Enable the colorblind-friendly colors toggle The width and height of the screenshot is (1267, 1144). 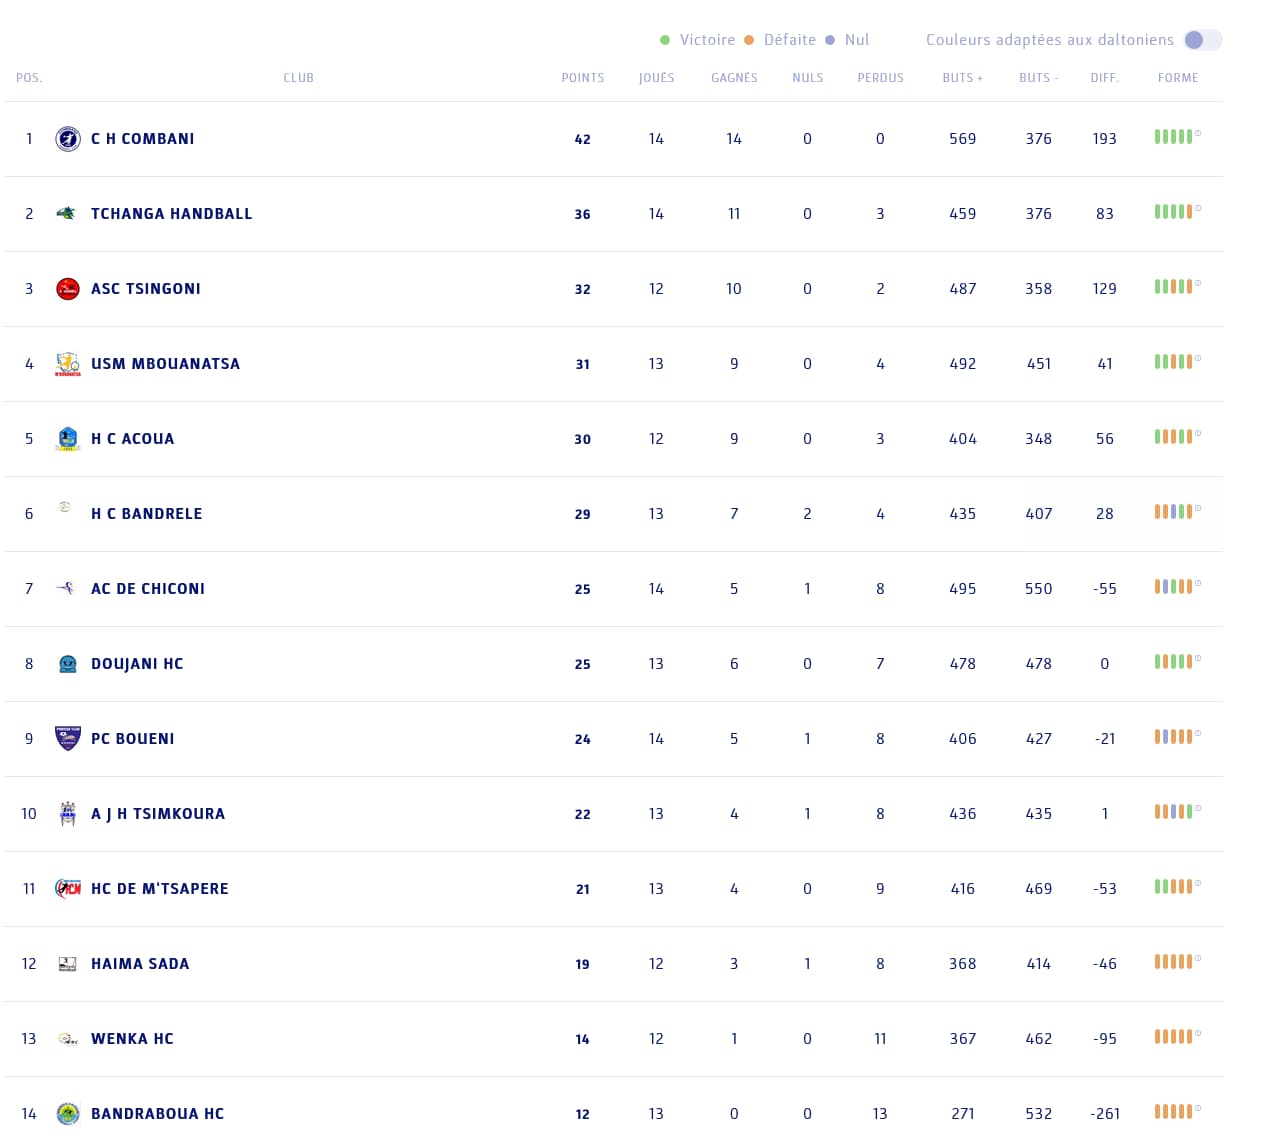pyautogui.click(x=1202, y=40)
